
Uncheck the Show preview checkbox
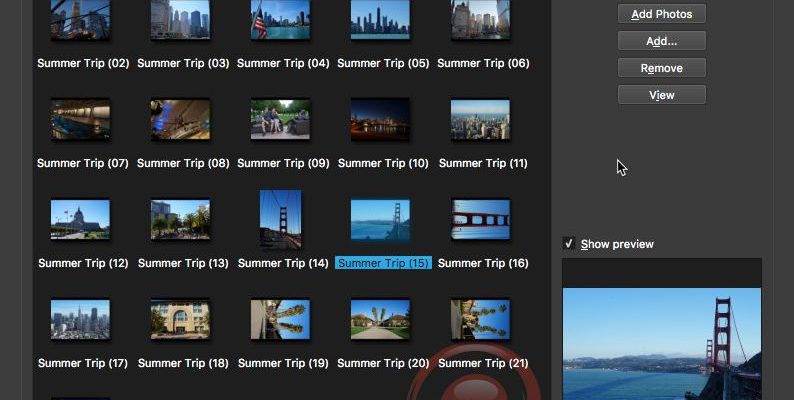pos(569,244)
